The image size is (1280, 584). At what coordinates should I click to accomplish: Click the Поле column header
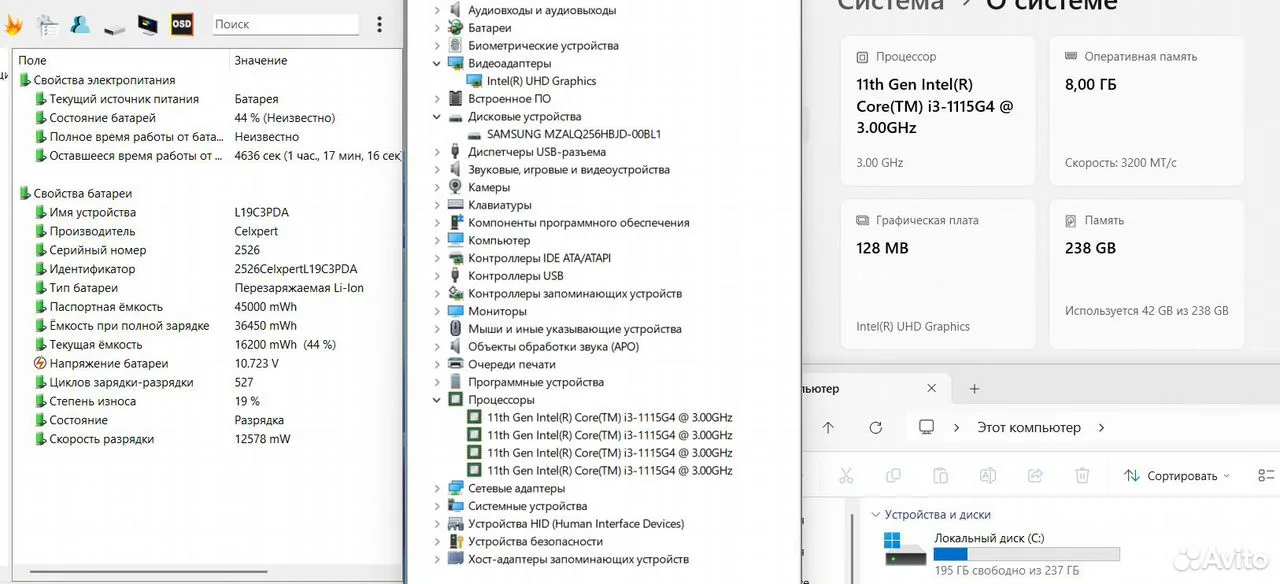33,61
